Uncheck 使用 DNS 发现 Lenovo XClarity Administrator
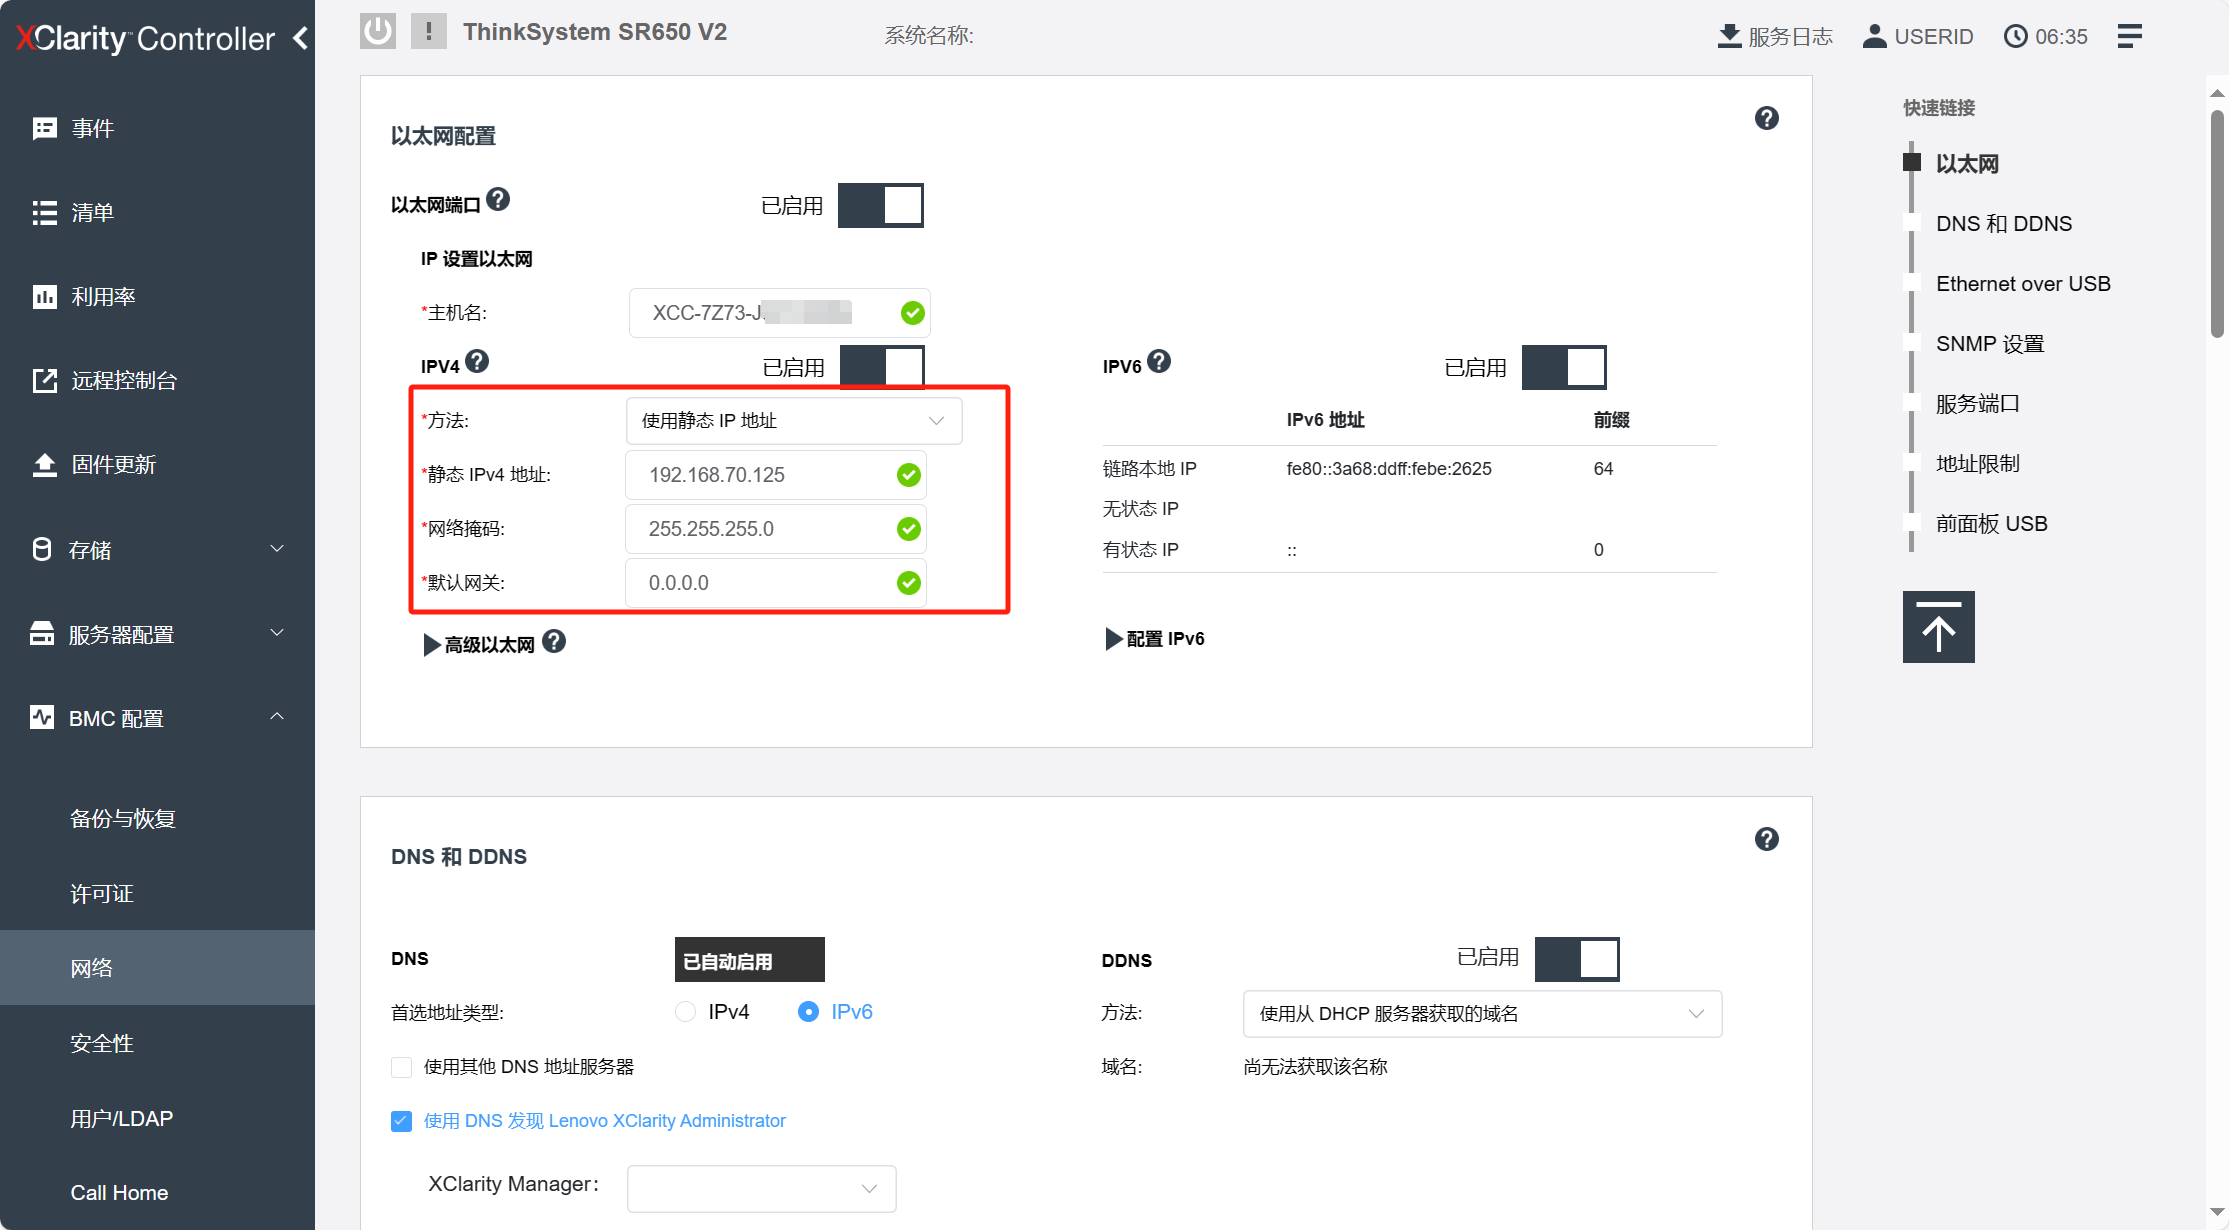Screen dimensions: 2229x1230 click(401, 1121)
